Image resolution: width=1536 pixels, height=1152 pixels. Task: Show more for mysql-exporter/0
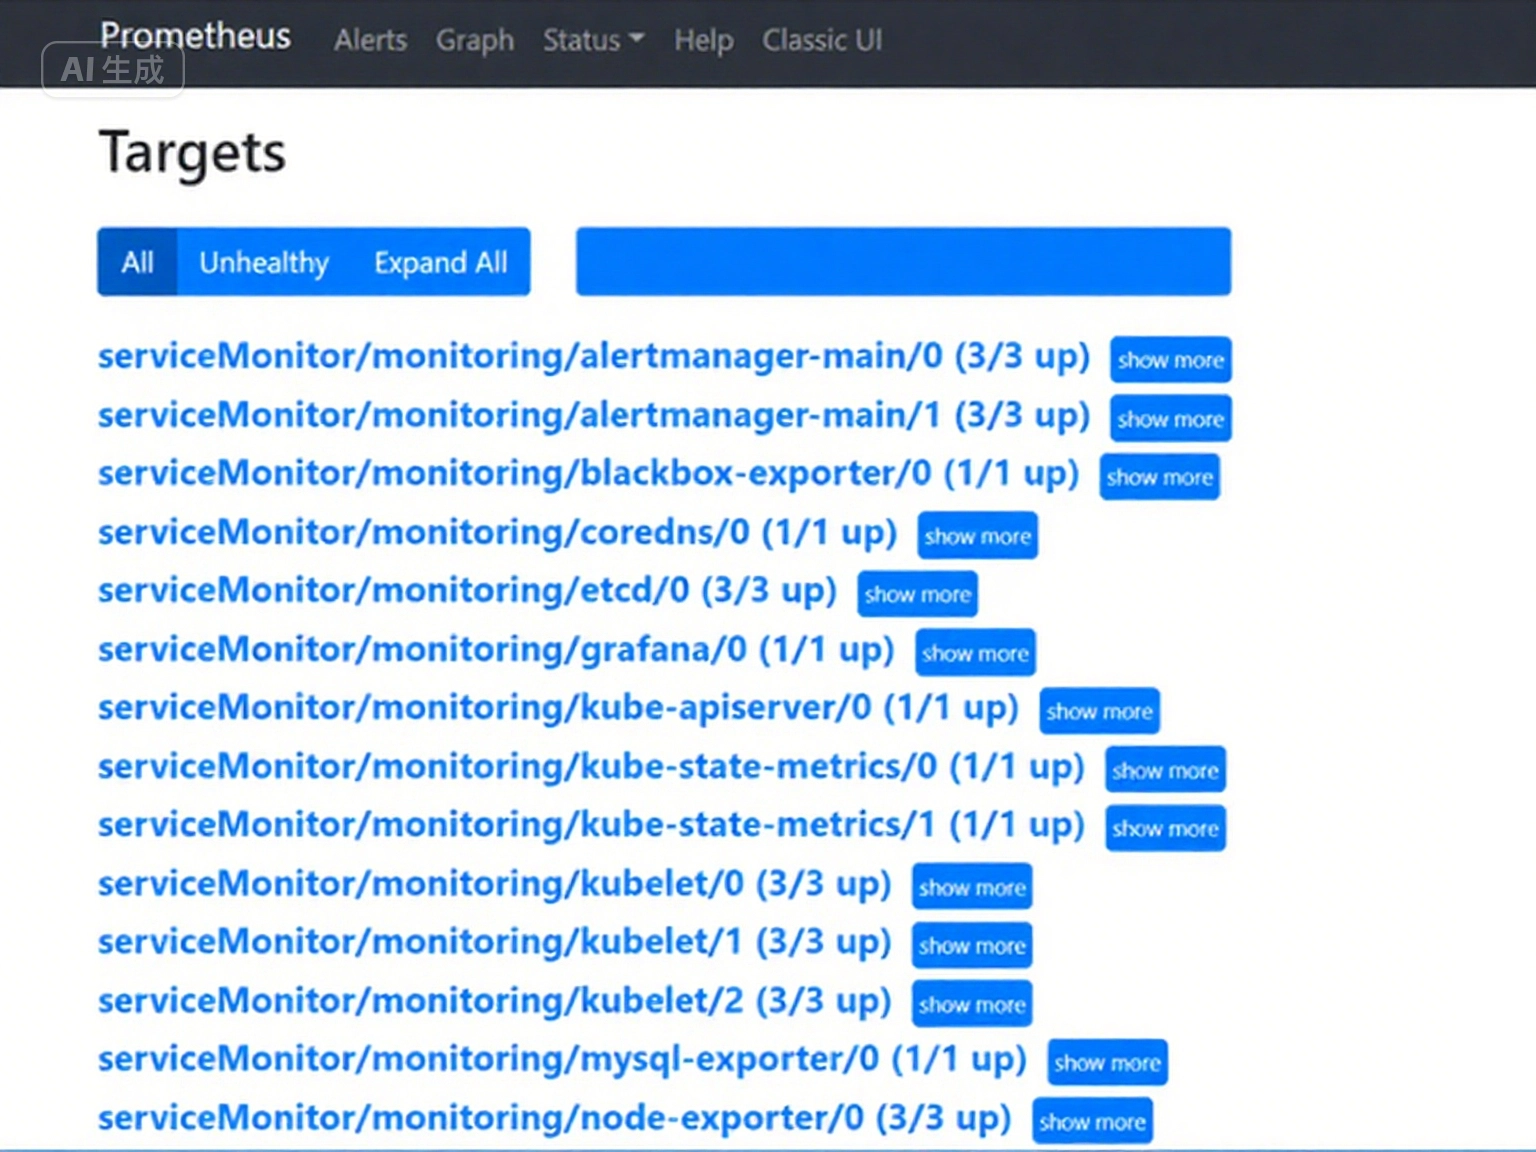(1107, 1062)
